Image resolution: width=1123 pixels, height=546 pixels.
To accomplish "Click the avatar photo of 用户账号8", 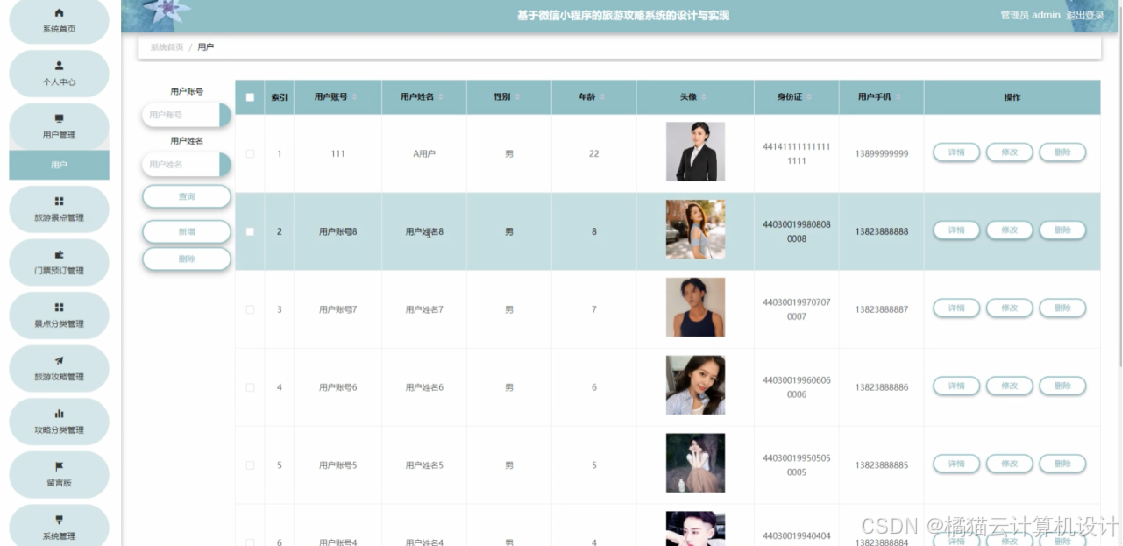I will 695,229.
